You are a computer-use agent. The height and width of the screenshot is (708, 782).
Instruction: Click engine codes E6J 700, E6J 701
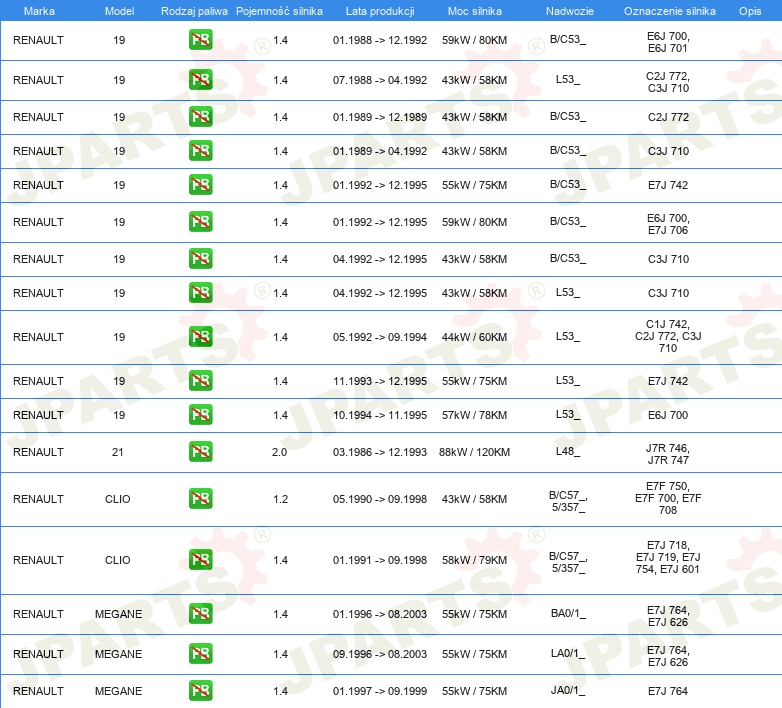pos(668,42)
